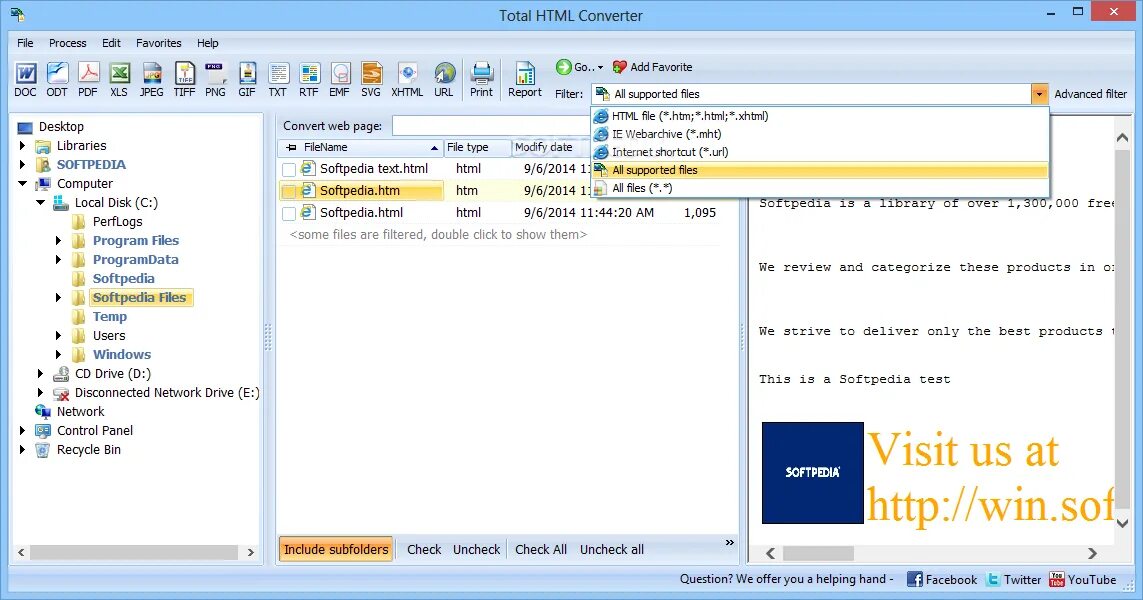Sort by FileName column header
The width and height of the screenshot is (1143, 600).
361,147
